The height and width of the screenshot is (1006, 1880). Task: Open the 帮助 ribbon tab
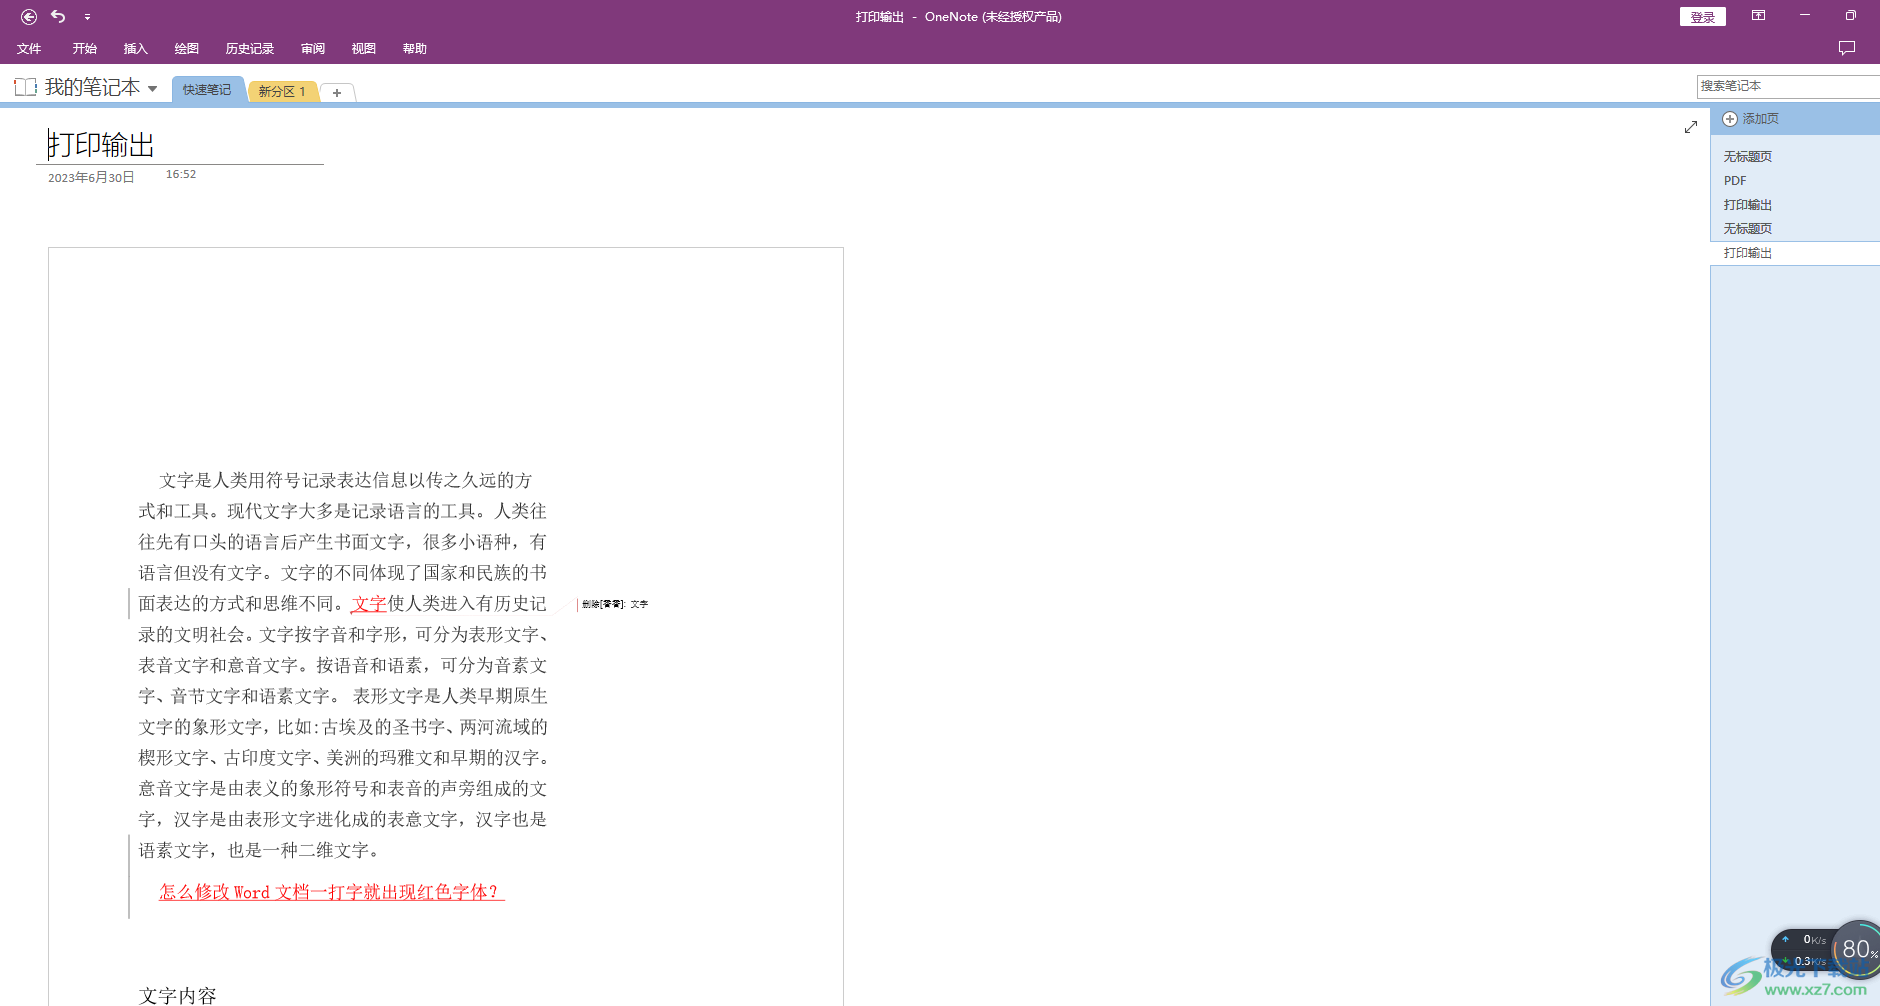point(415,48)
